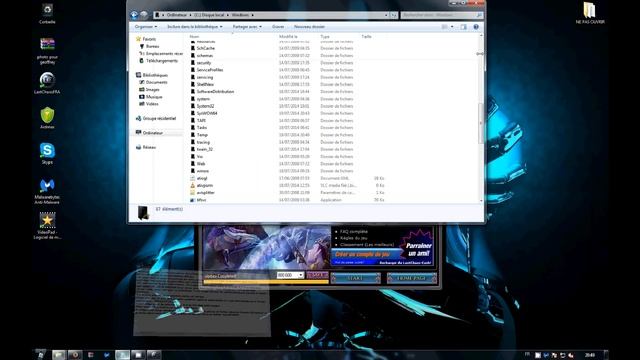
Task: Open Bureau in the navigation pane
Action: (152, 47)
